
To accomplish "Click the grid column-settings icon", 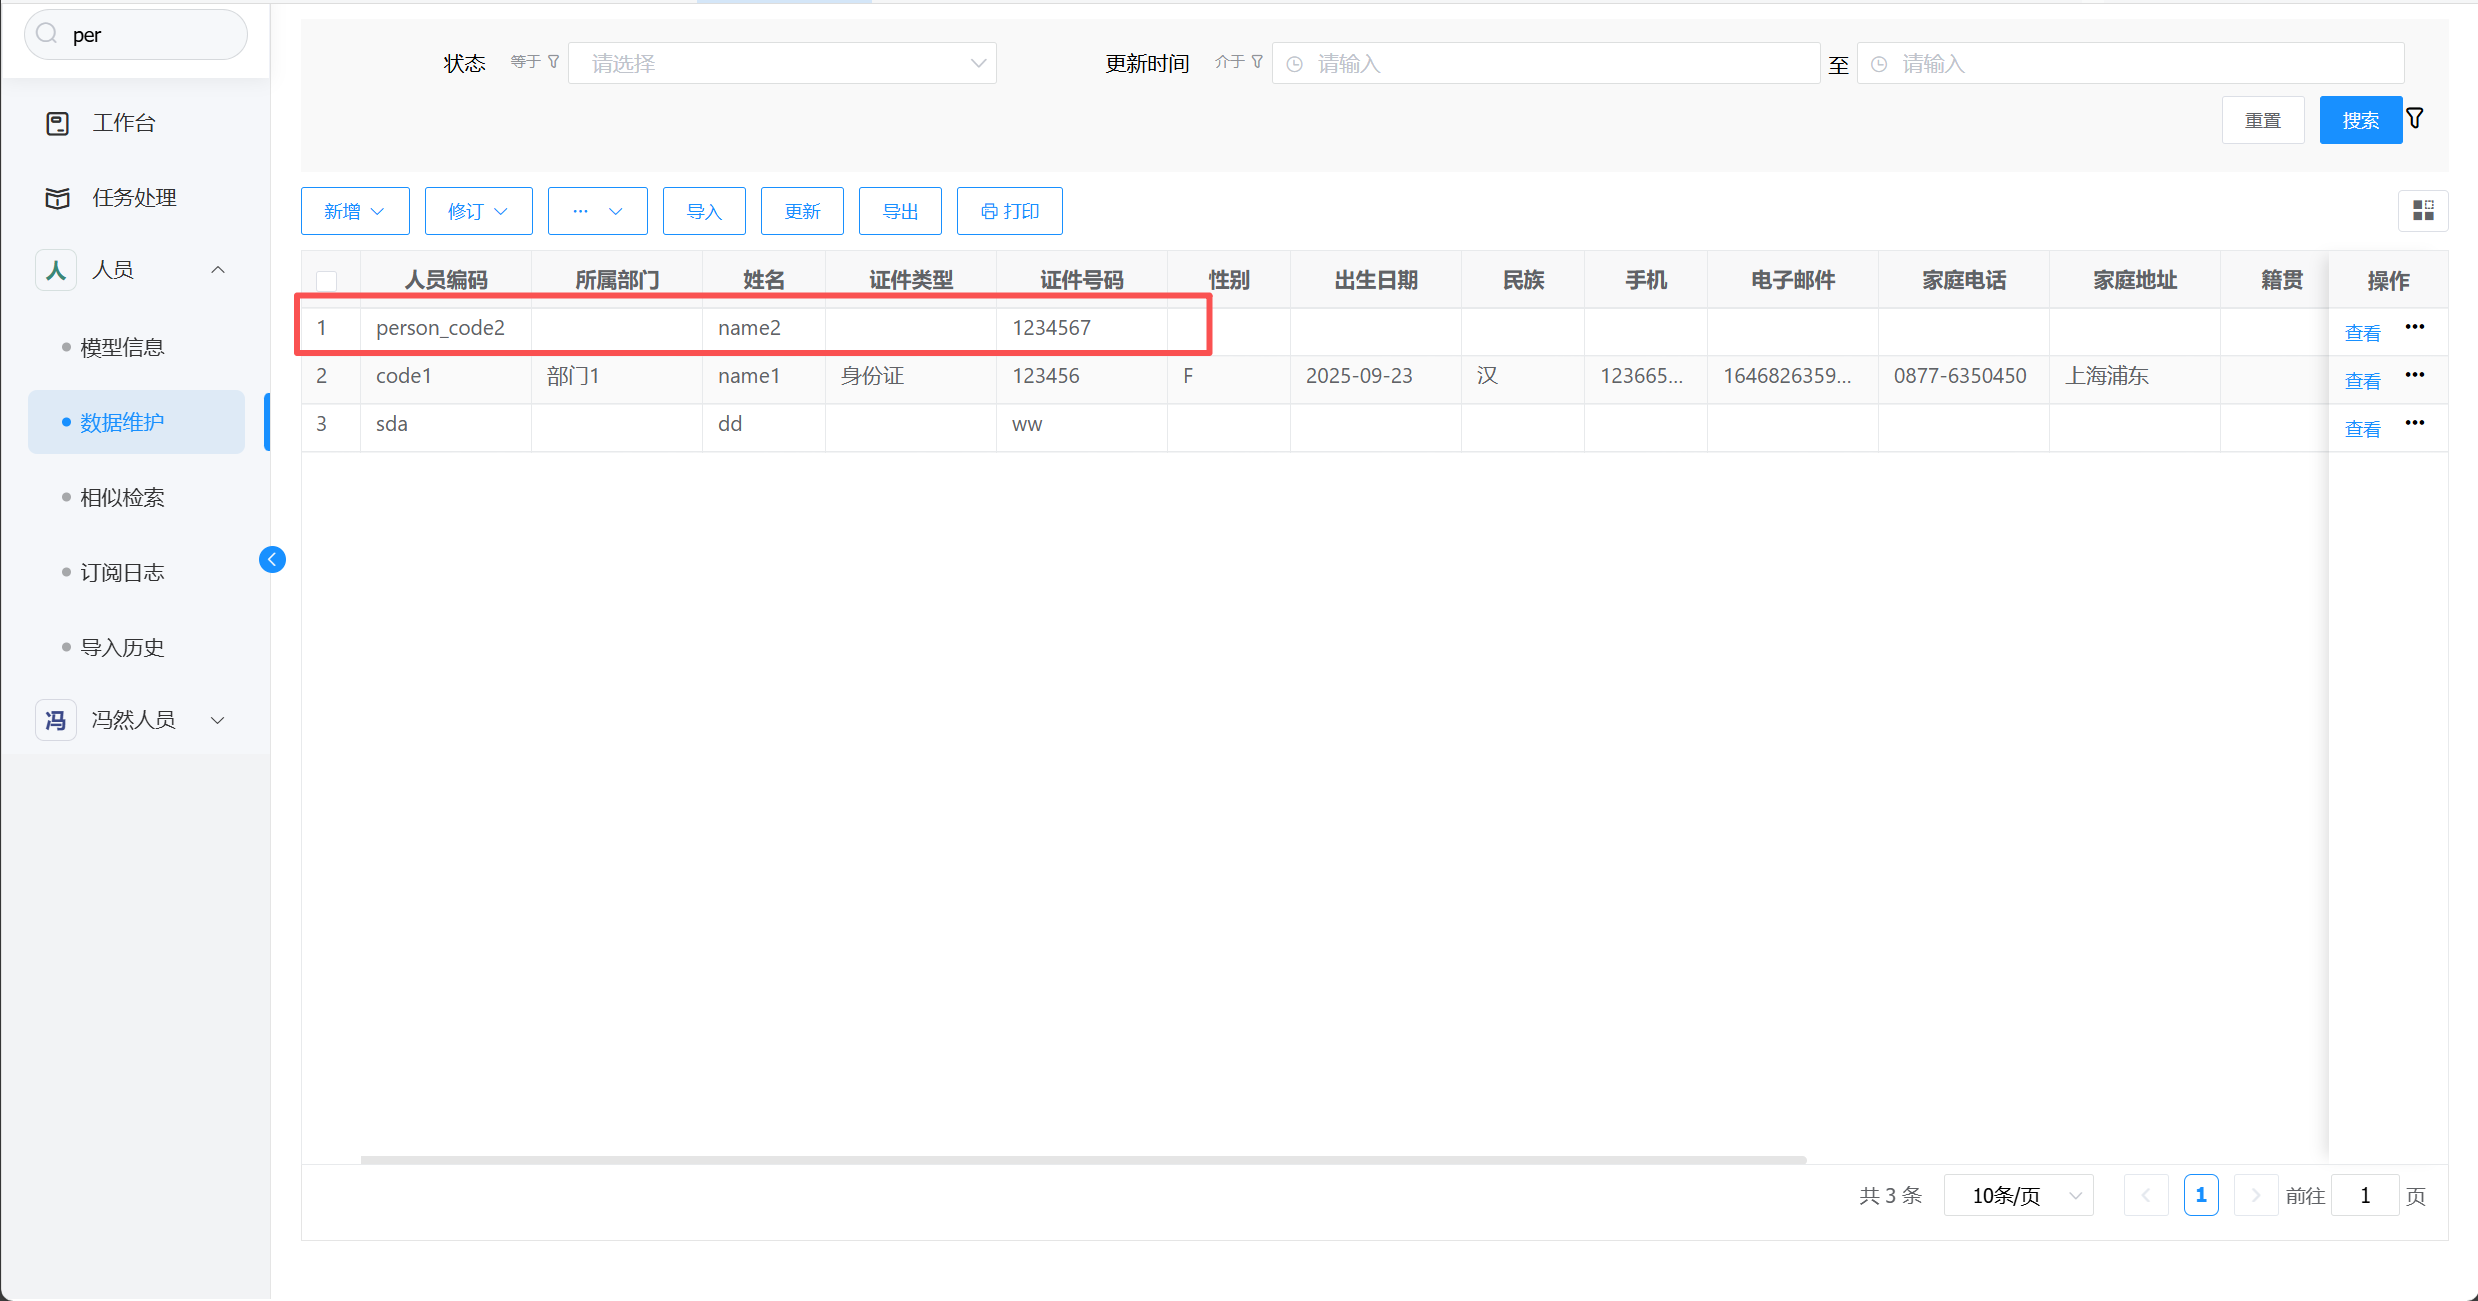I will pos(2423,210).
